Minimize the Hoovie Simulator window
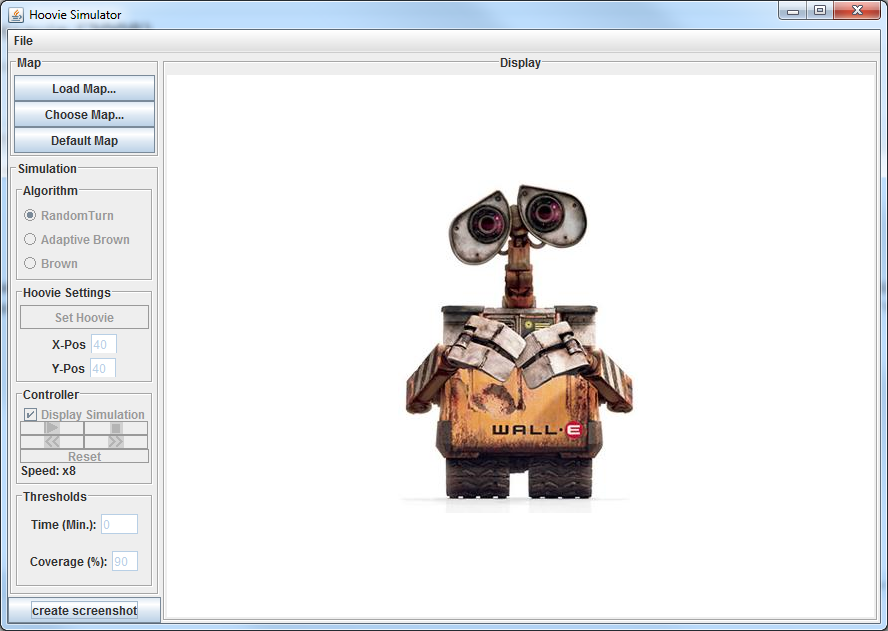888x631 pixels. coord(793,11)
